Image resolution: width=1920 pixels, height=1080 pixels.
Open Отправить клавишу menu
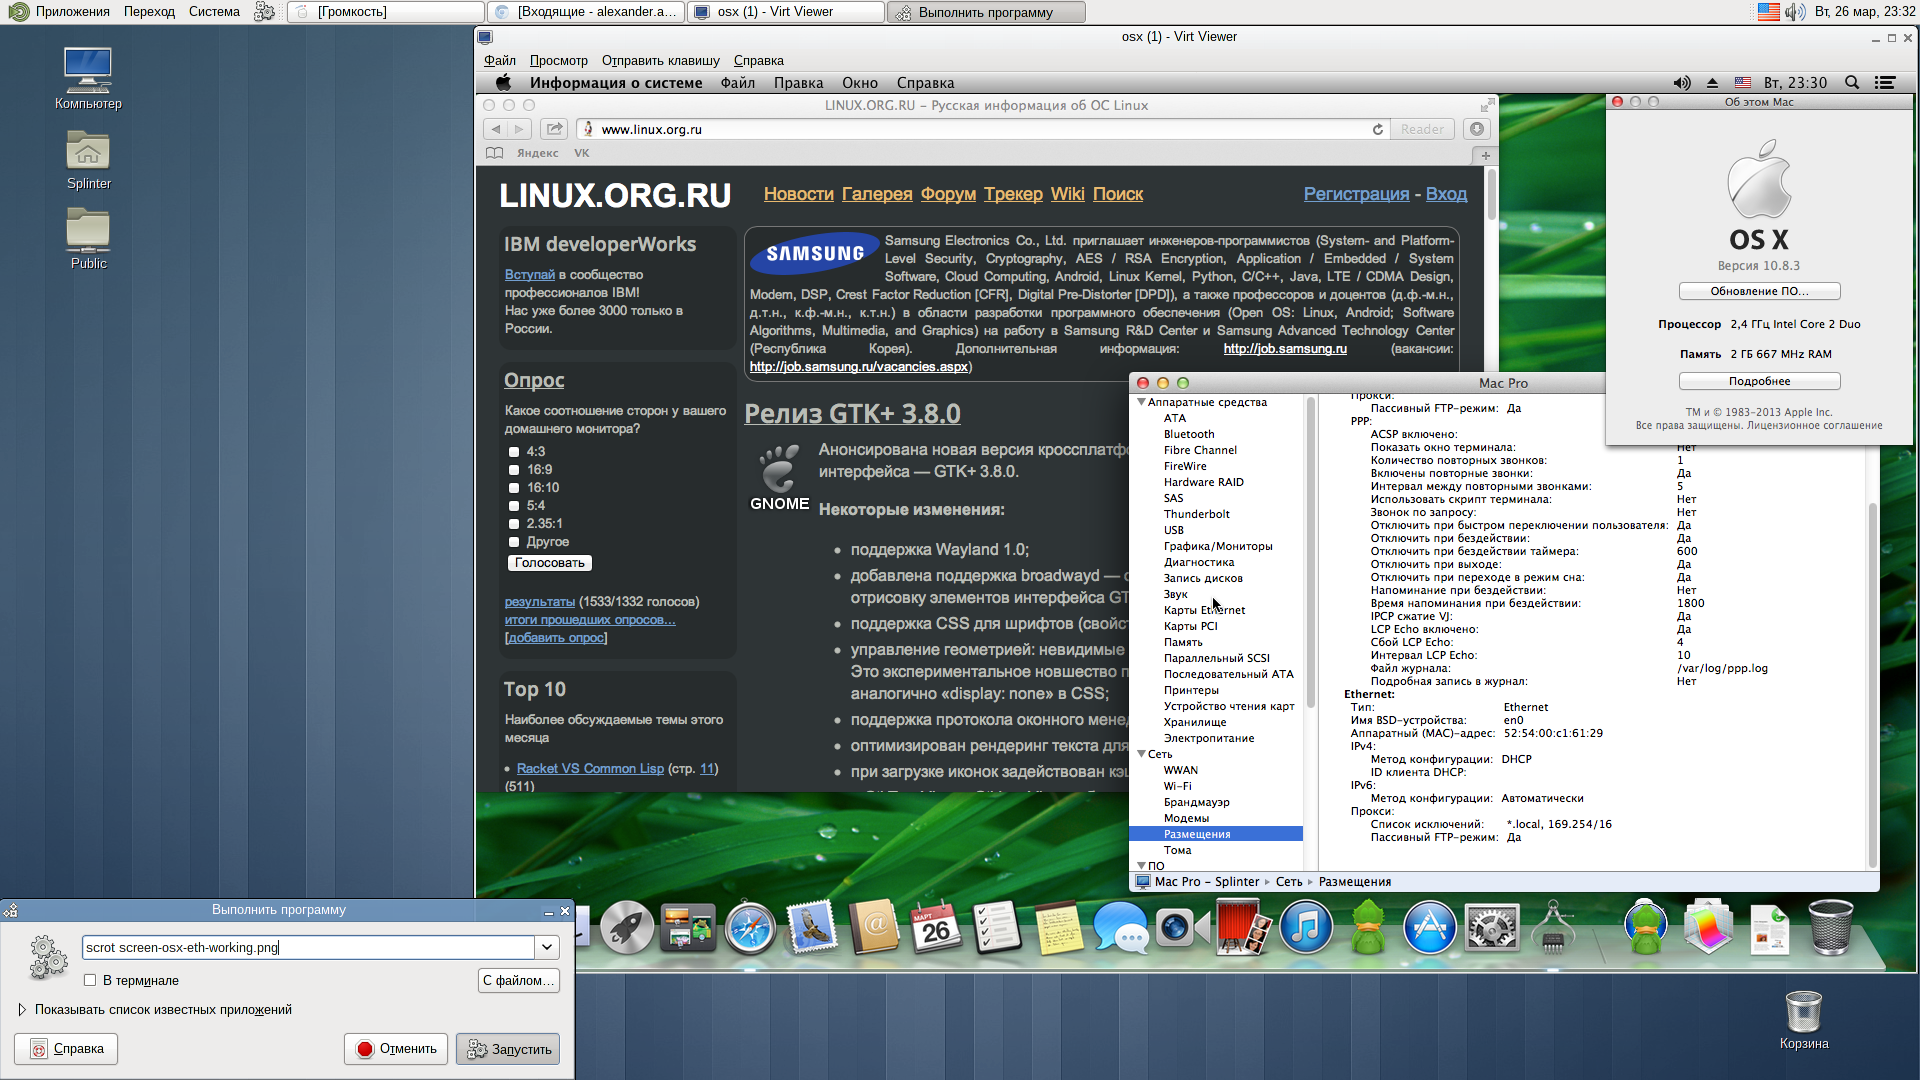click(660, 60)
